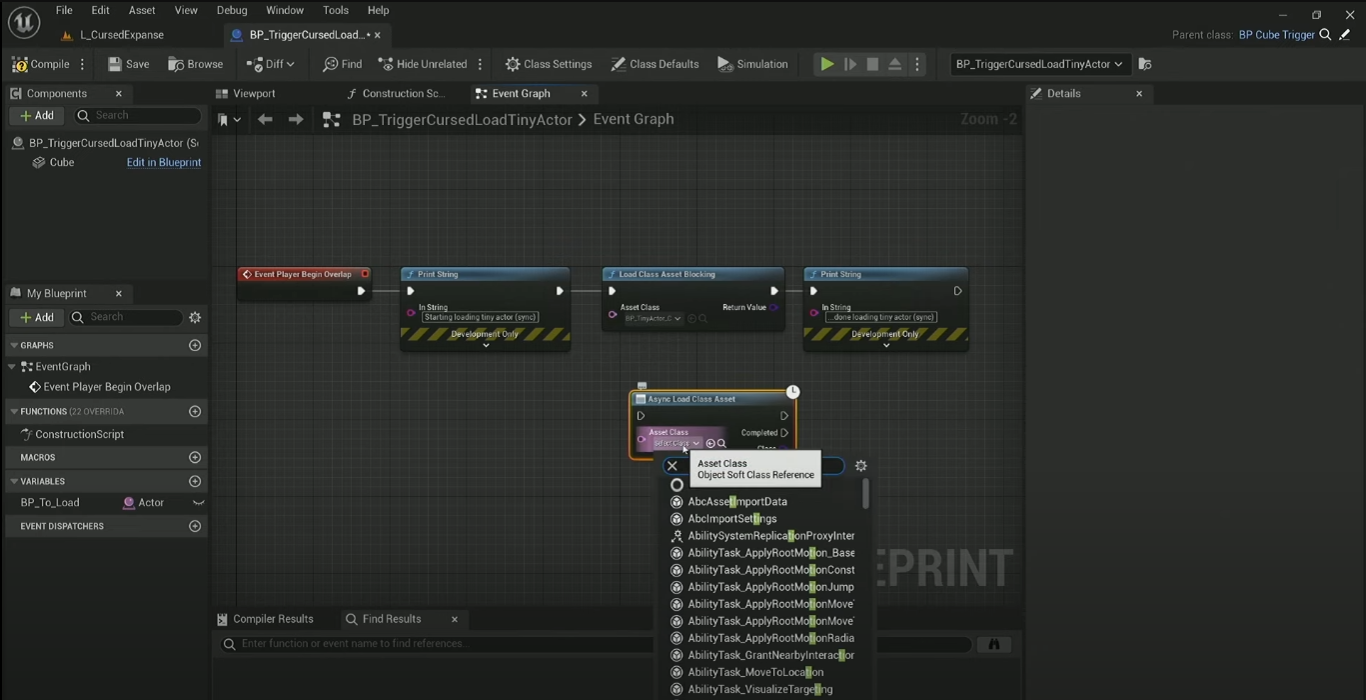Clear class picker search with X

[x=672, y=465]
